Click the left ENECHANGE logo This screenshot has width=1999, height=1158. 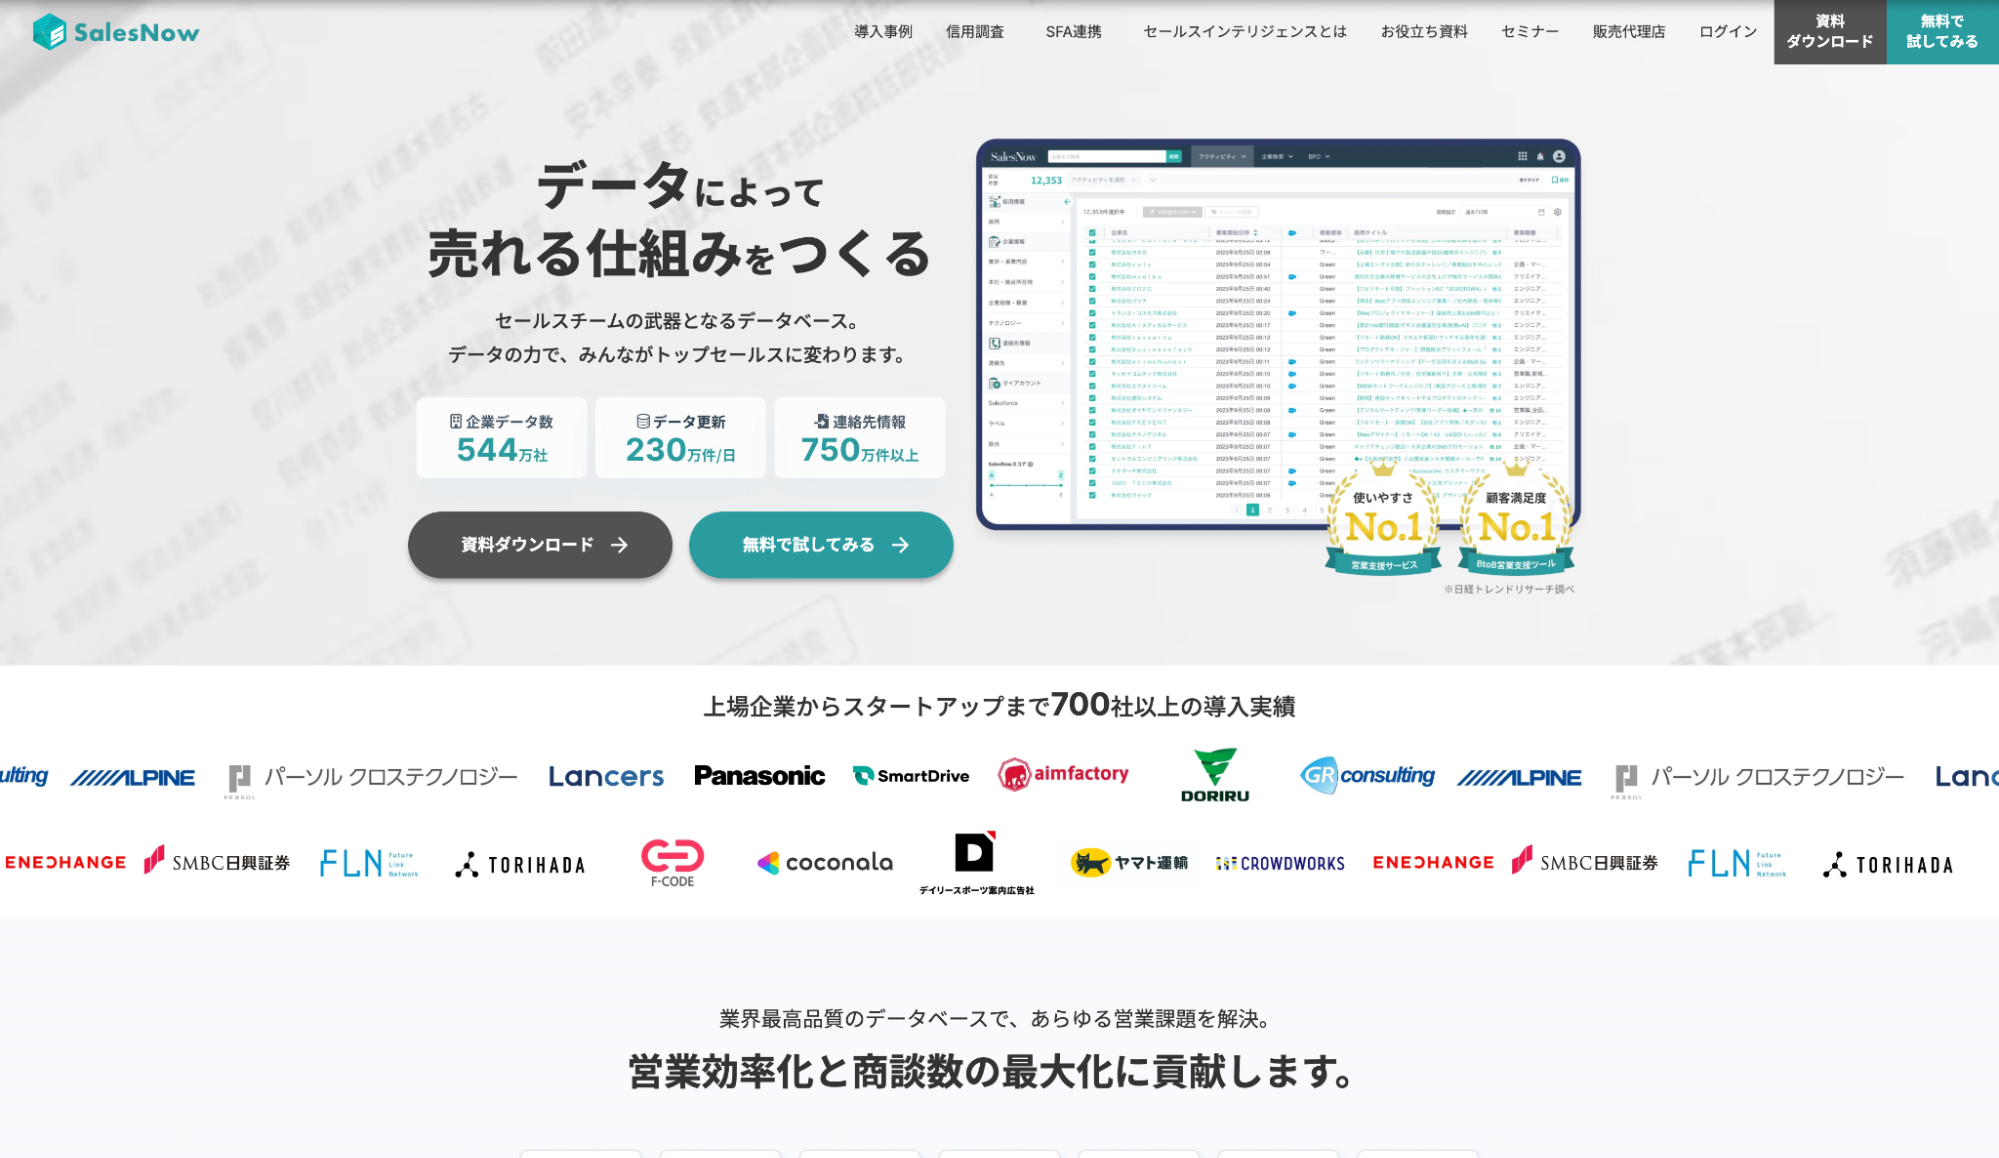(x=66, y=863)
